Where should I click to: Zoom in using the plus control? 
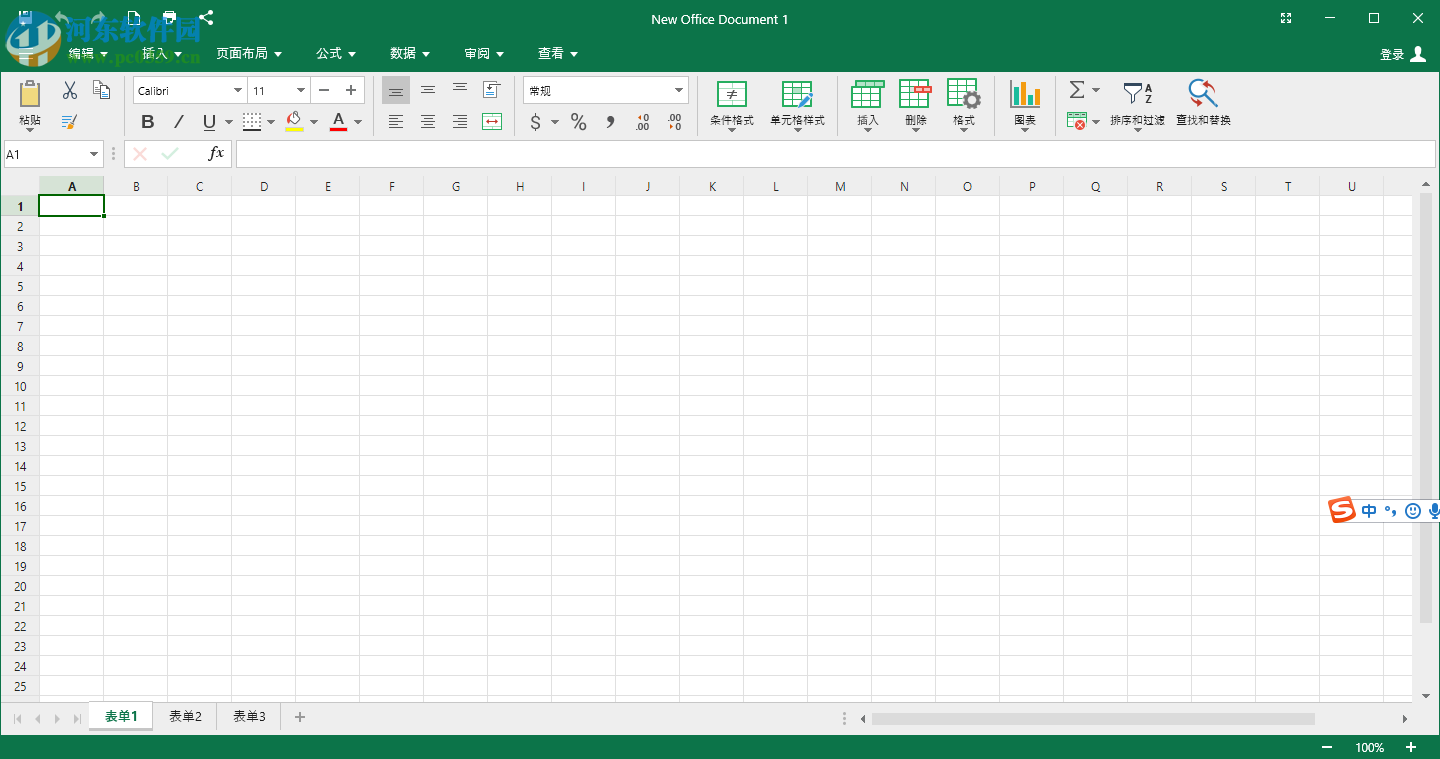[1410, 747]
